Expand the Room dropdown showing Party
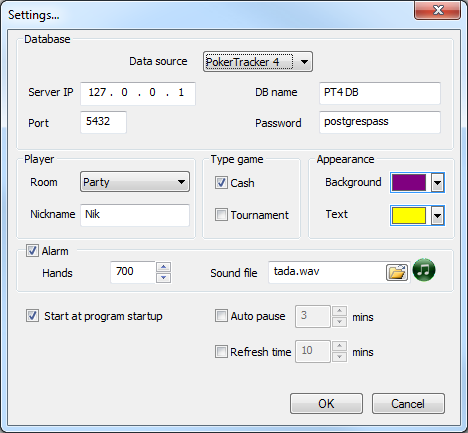The width and height of the screenshot is (468, 433). (135, 182)
